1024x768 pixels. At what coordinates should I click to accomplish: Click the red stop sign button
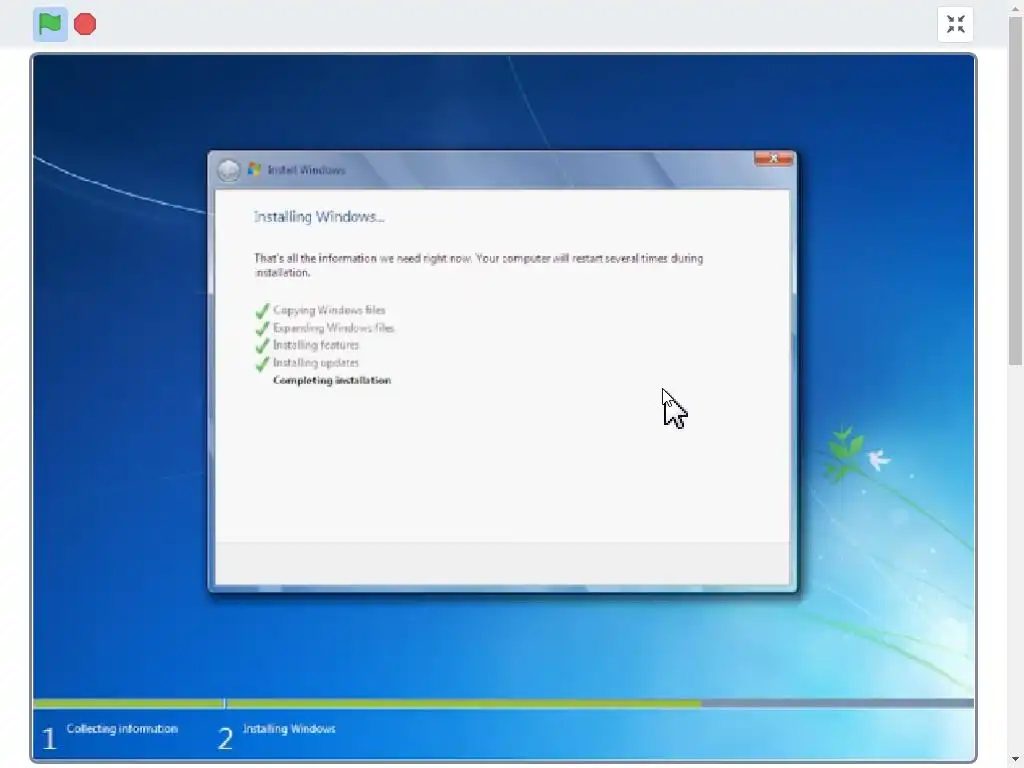85,24
